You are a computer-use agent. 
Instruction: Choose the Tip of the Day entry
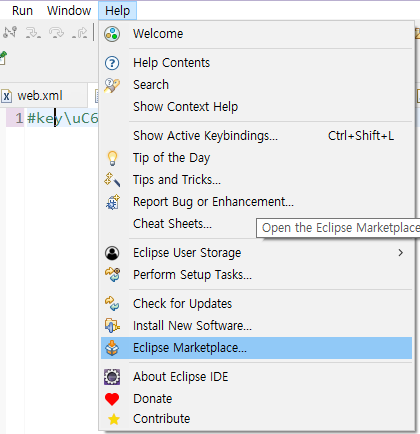click(256, 158)
